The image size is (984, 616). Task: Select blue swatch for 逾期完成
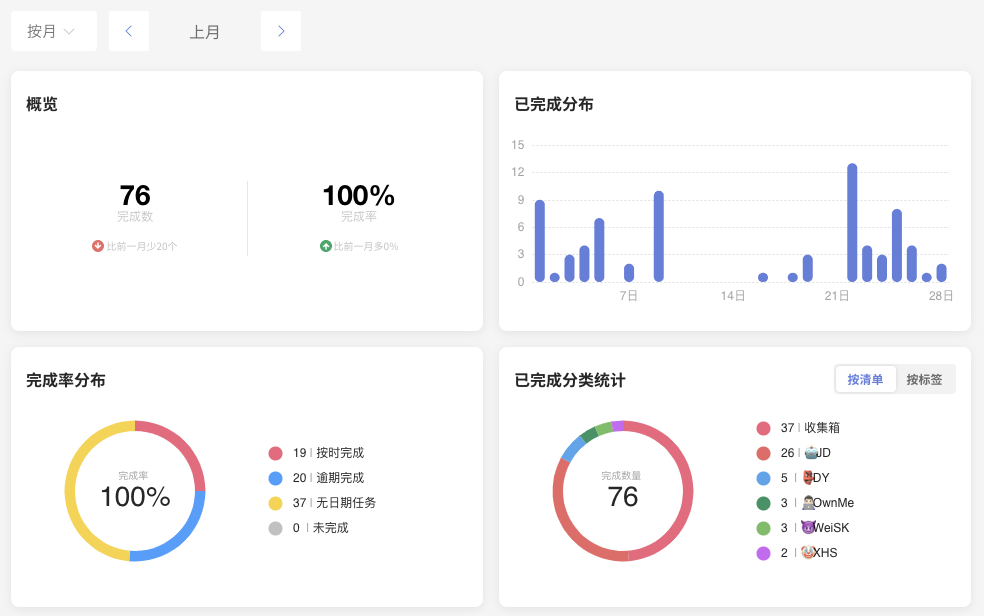pos(275,478)
